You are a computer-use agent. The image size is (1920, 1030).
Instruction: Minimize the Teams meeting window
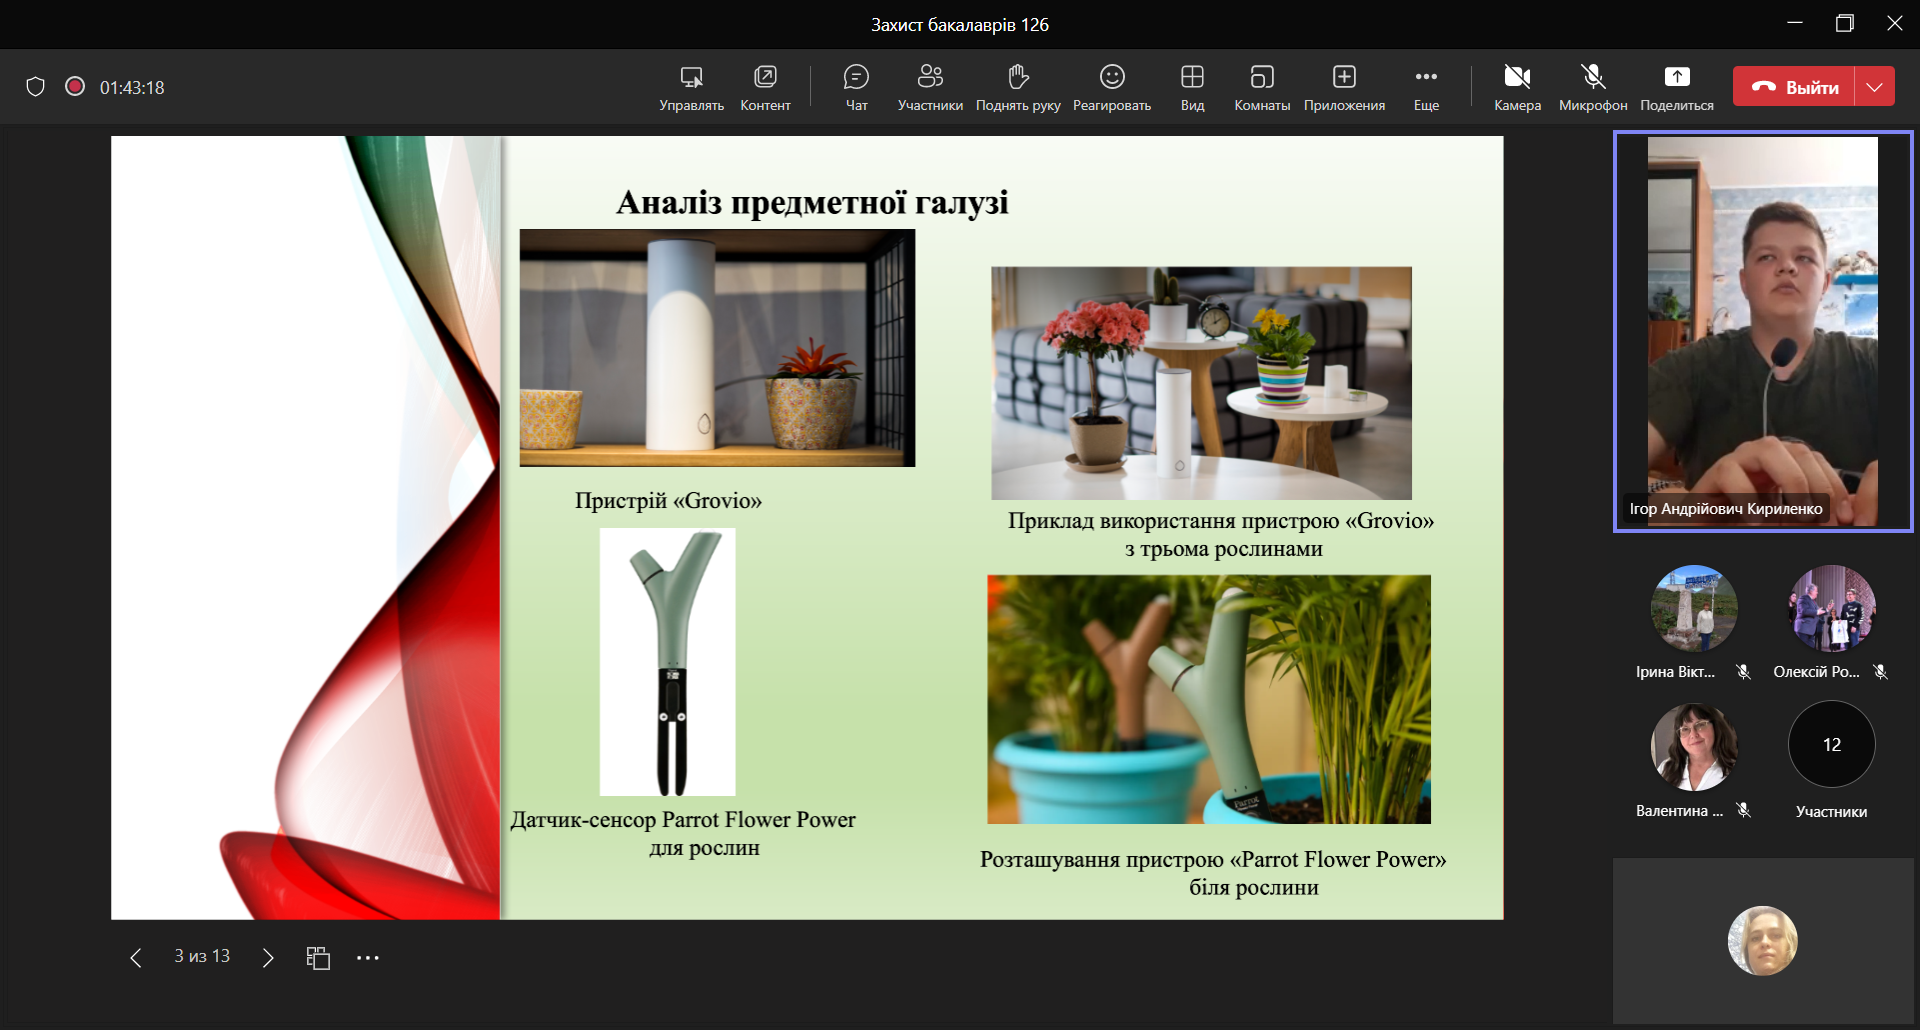pos(1795,23)
